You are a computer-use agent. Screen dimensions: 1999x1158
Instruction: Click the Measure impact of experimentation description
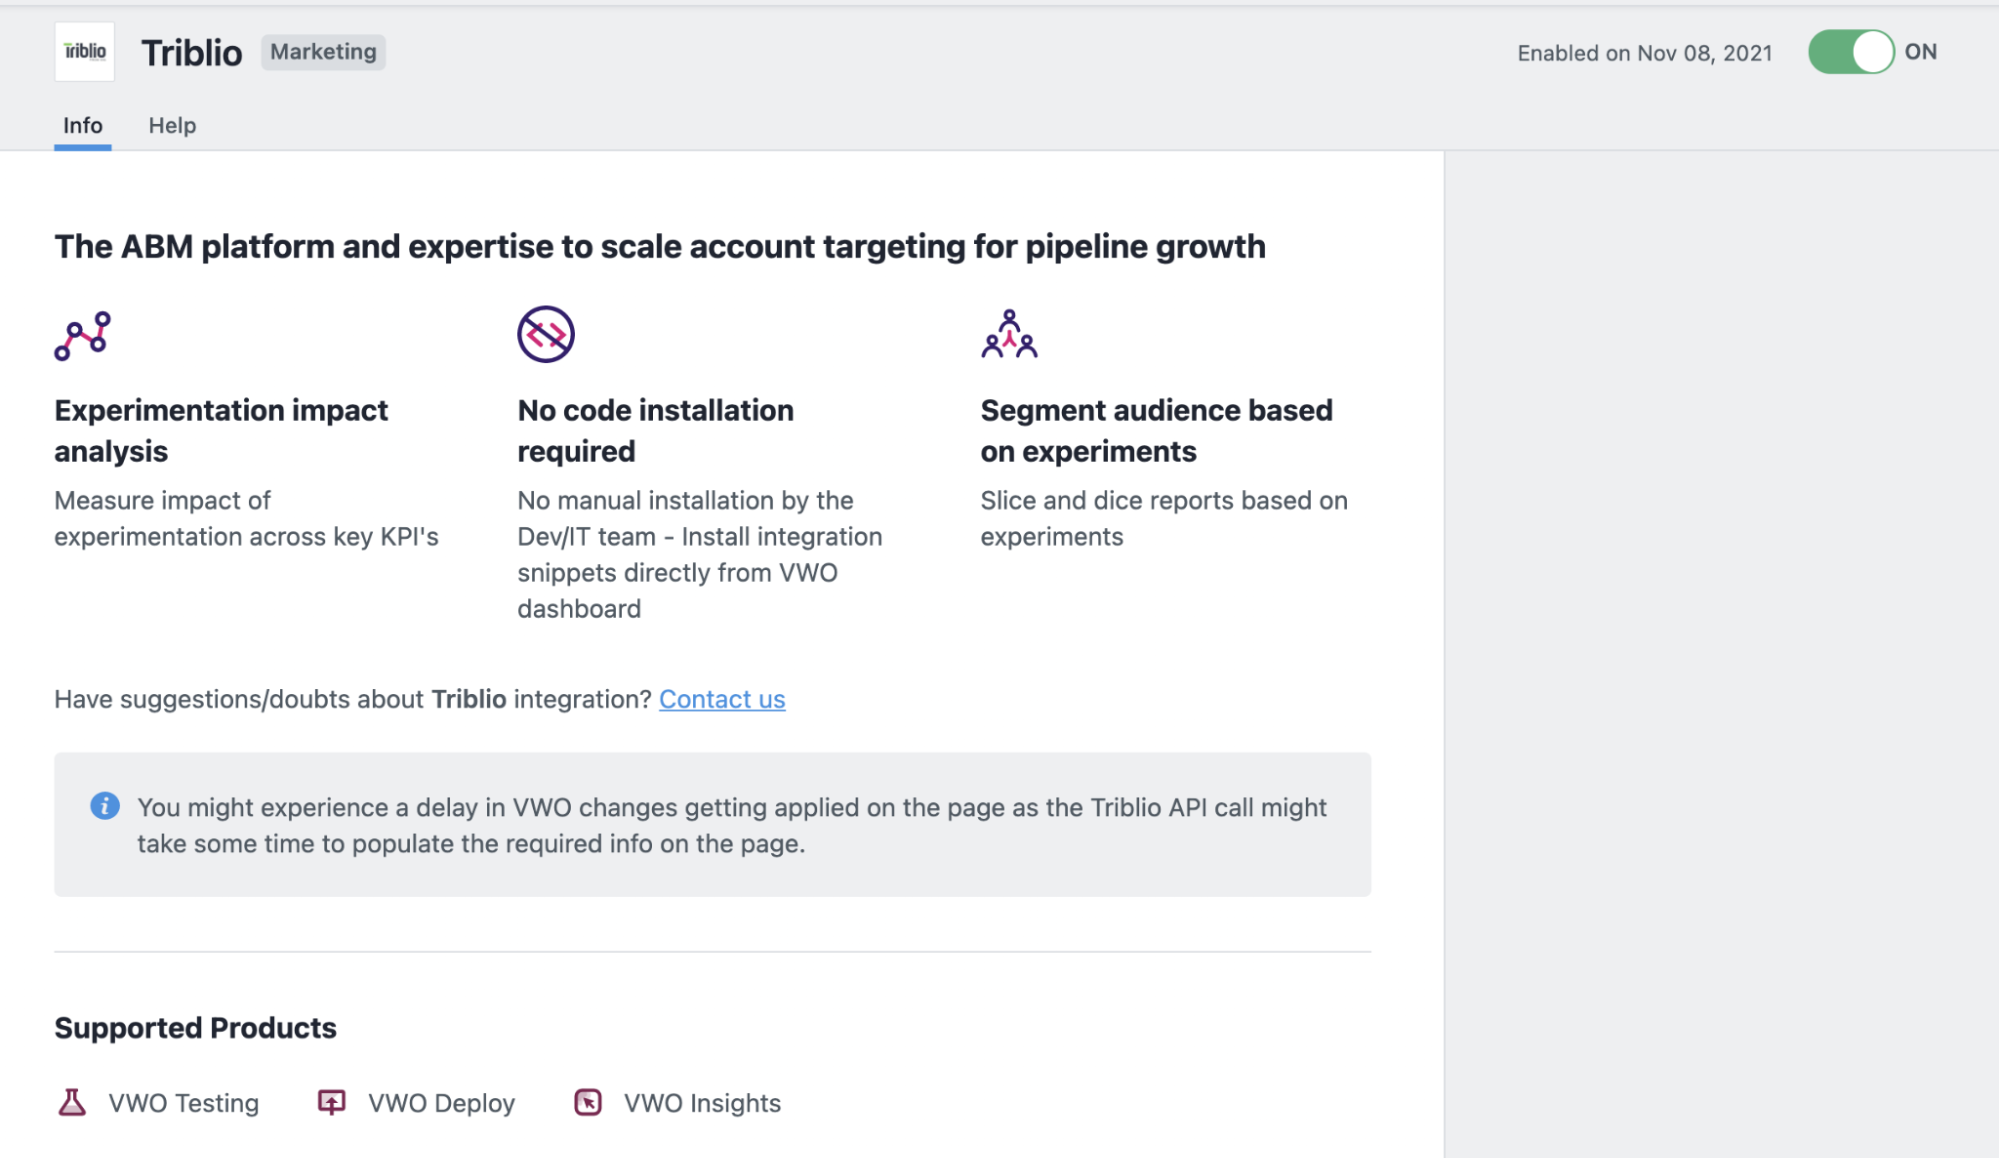click(x=247, y=518)
